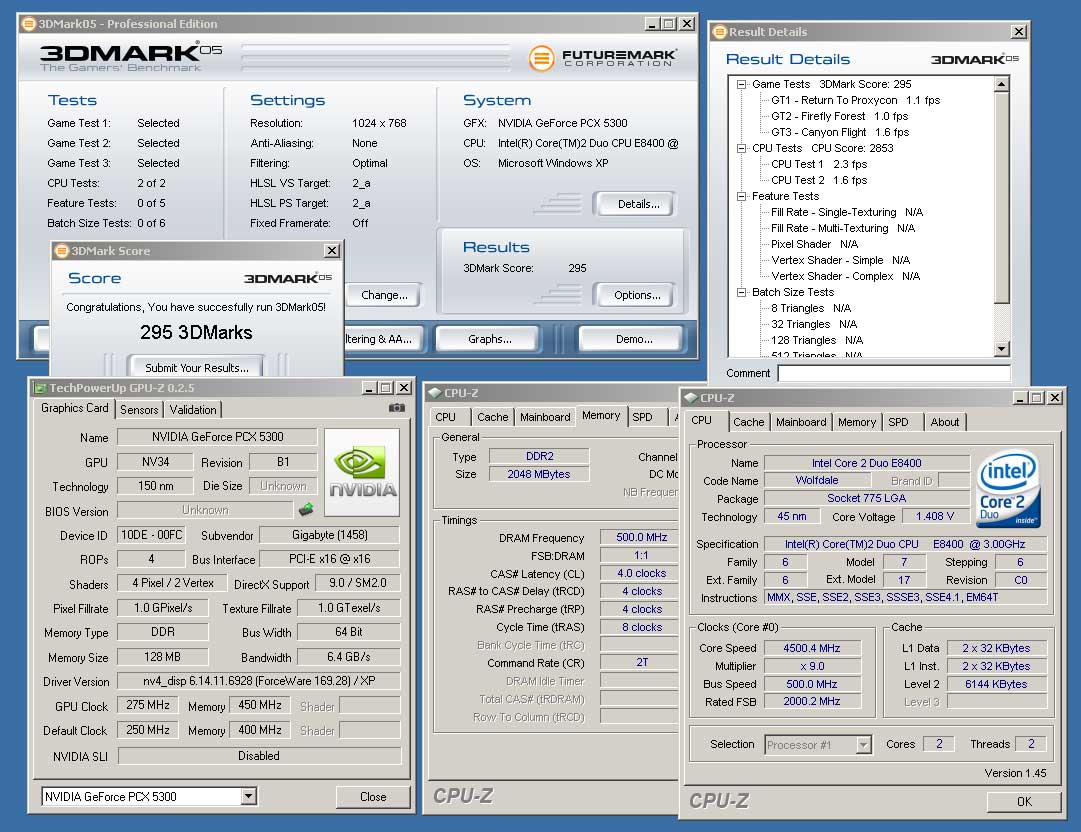1081x832 pixels.
Task: Collapse the Game Tests tree node
Action: pyautogui.click(x=742, y=84)
